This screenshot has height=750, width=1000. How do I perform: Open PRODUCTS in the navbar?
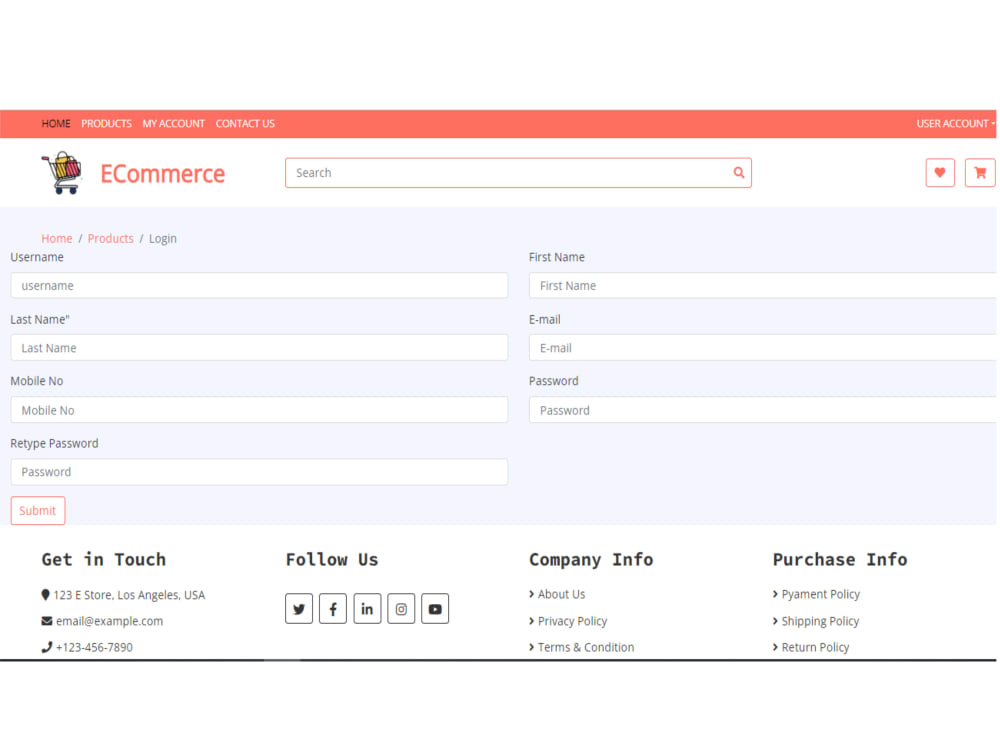[107, 124]
